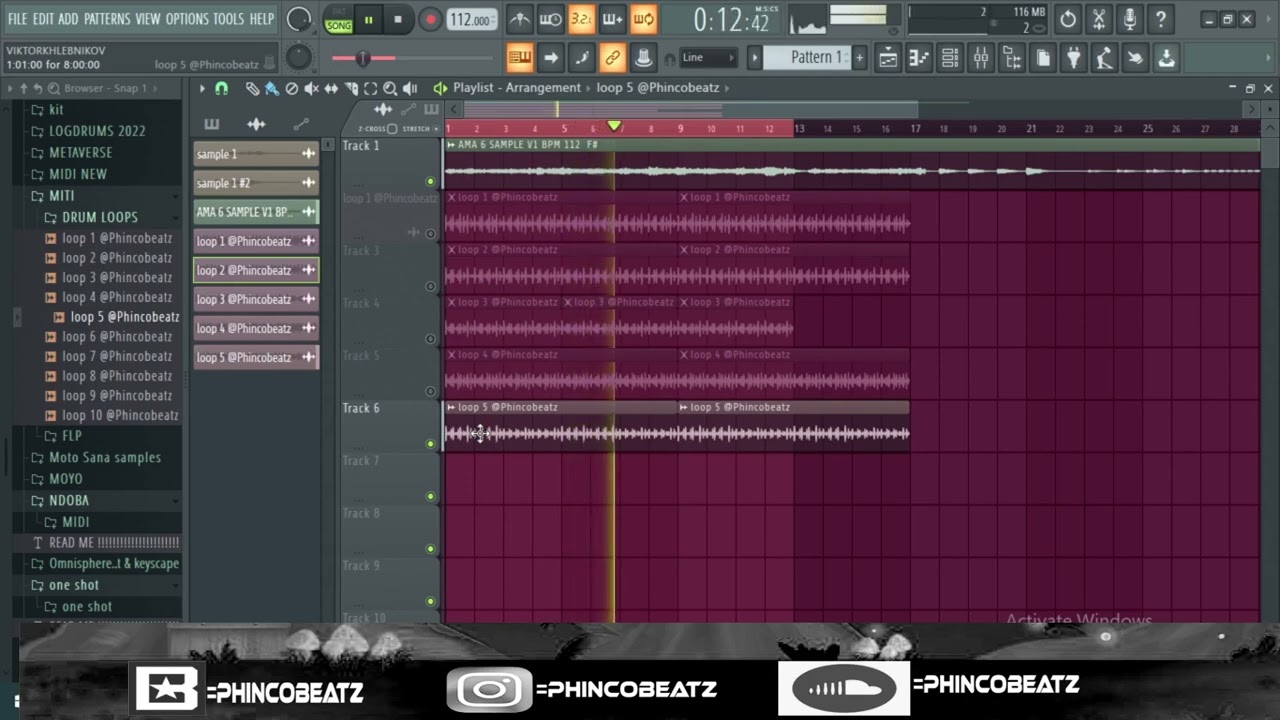
Task: Collapse the MITI folder
Action: [x=62, y=196]
